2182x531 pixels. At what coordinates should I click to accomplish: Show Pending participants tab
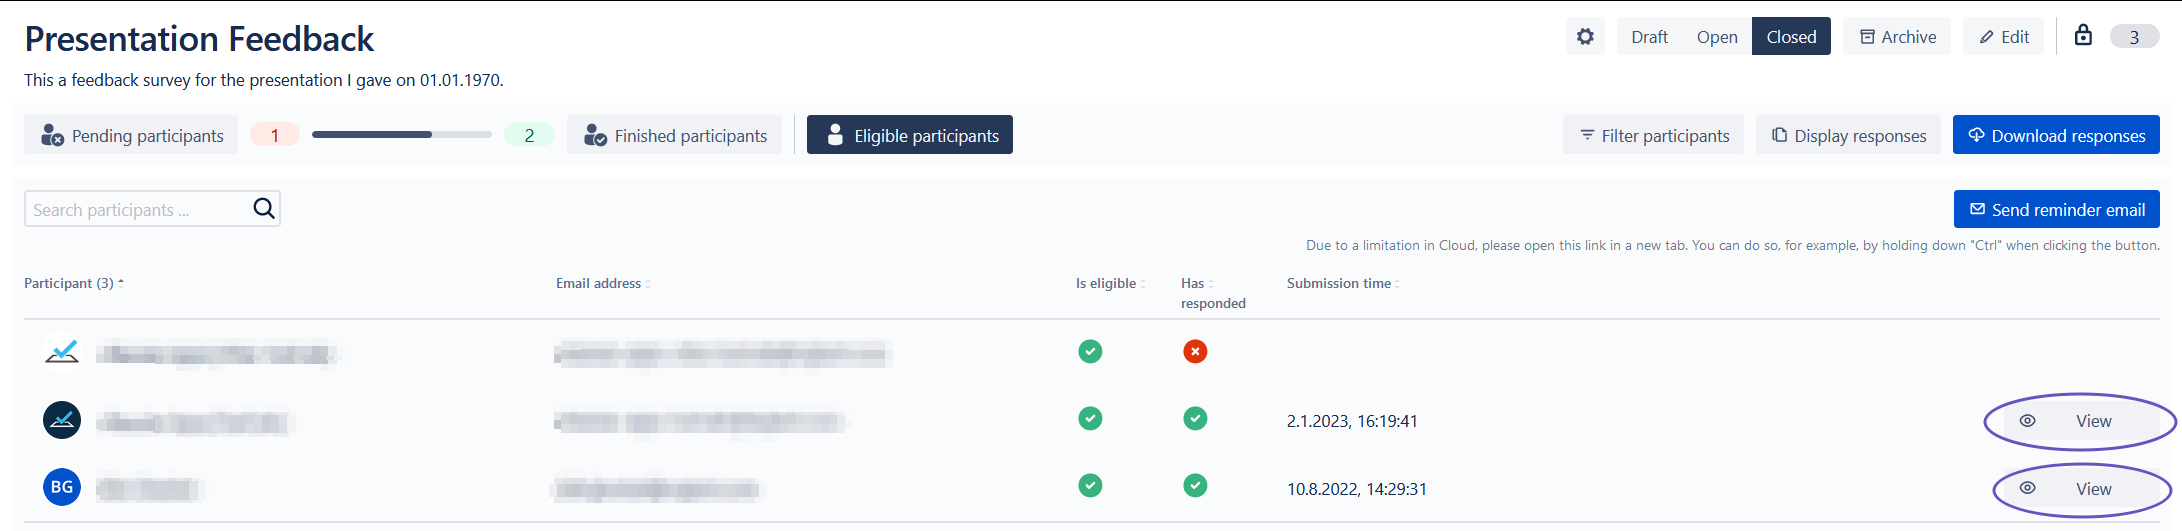tap(132, 135)
